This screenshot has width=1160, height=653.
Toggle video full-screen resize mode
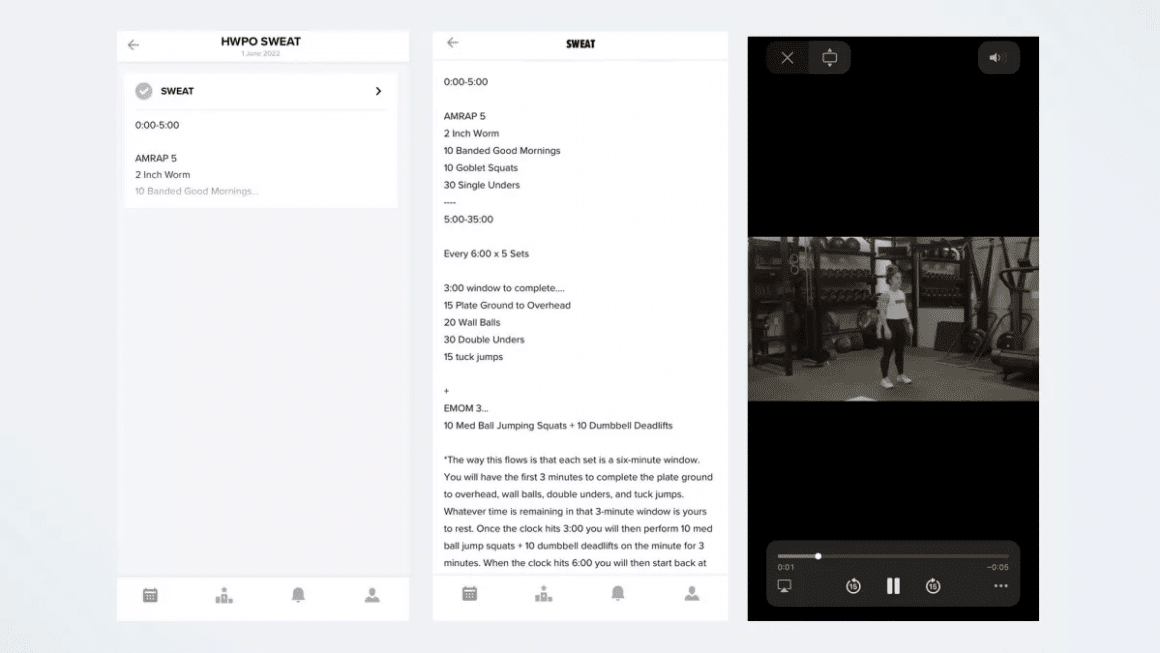click(x=829, y=58)
